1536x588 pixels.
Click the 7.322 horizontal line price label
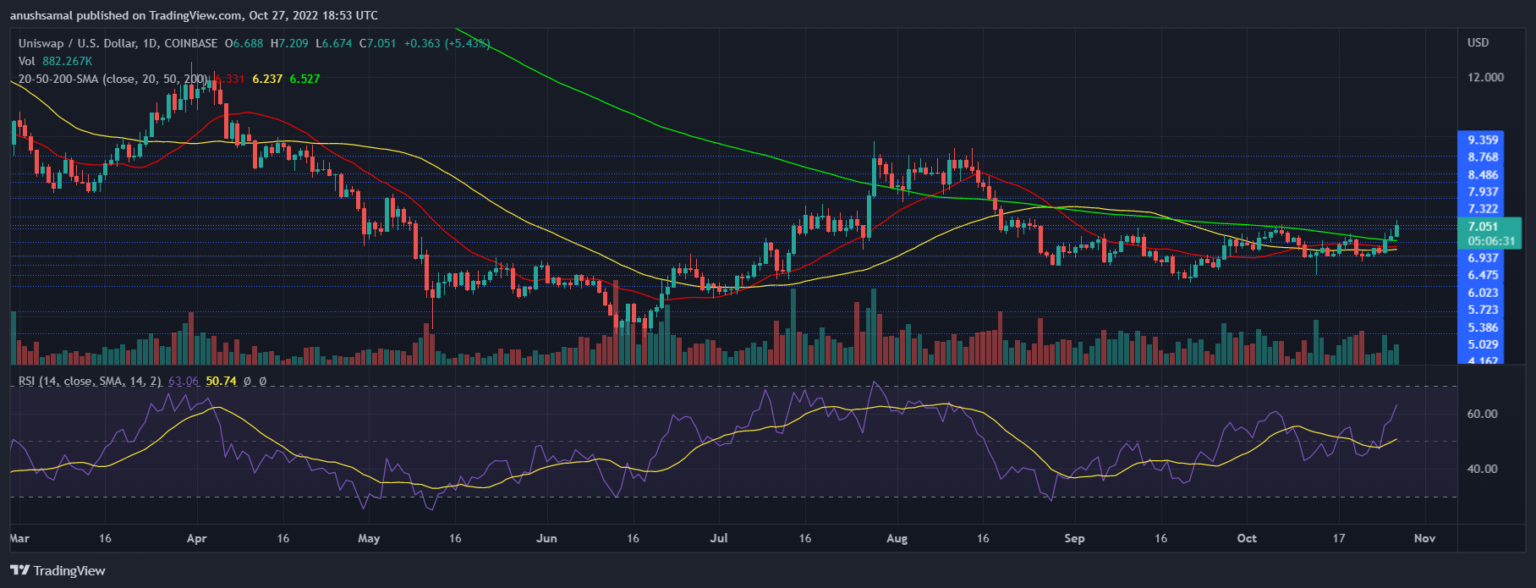[1483, 208]
